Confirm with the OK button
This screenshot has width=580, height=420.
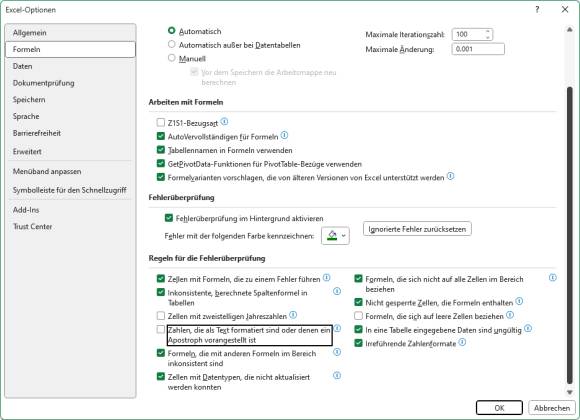coord(499,408)
